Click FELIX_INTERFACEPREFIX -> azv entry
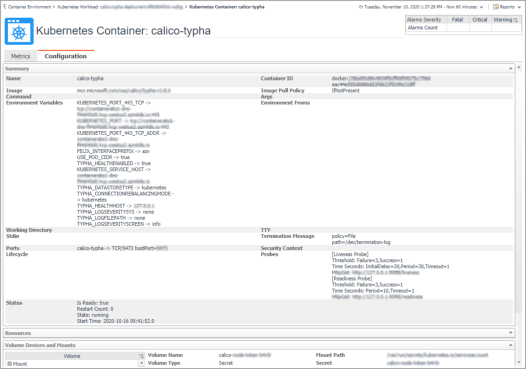The width and height of the screenshot is (529, 371). point(113,151)
